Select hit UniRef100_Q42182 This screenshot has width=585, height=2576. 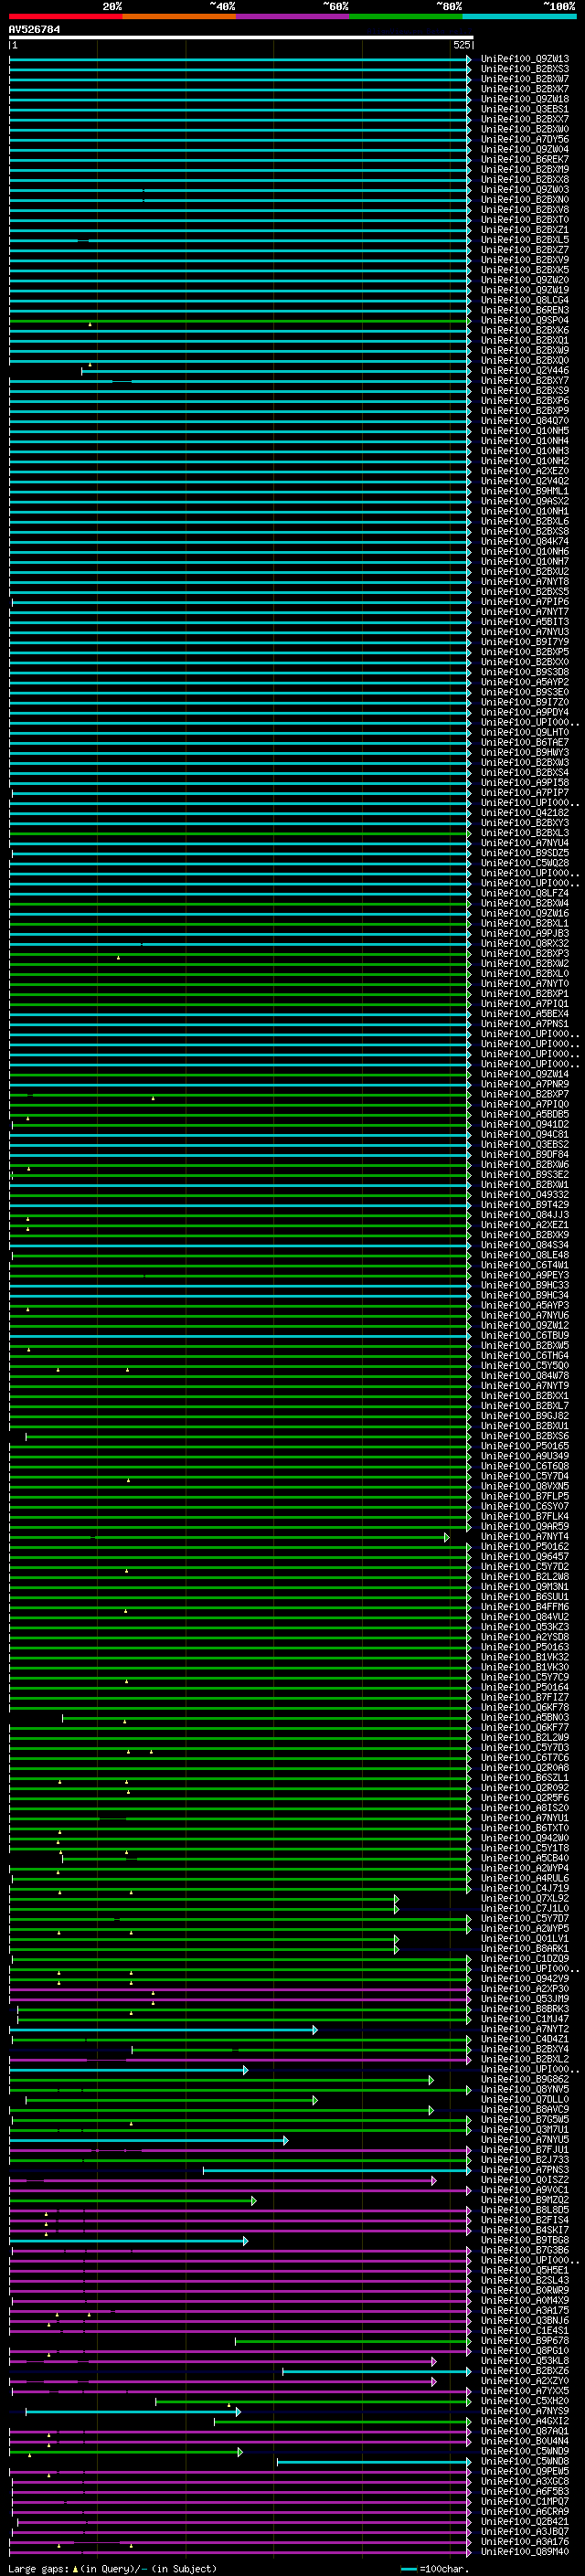point(525,813)
